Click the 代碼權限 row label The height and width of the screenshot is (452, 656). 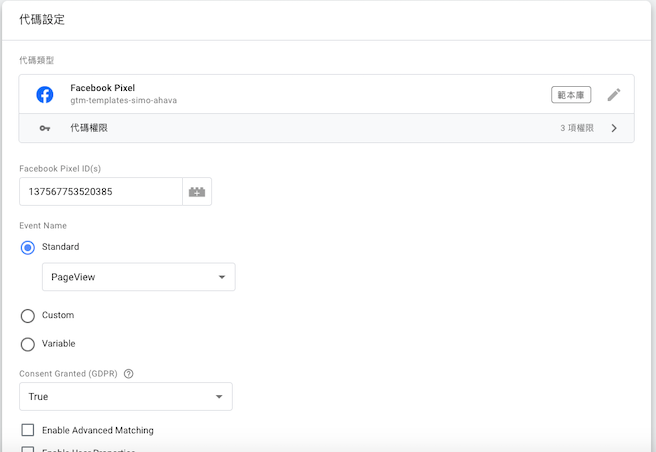89,128
